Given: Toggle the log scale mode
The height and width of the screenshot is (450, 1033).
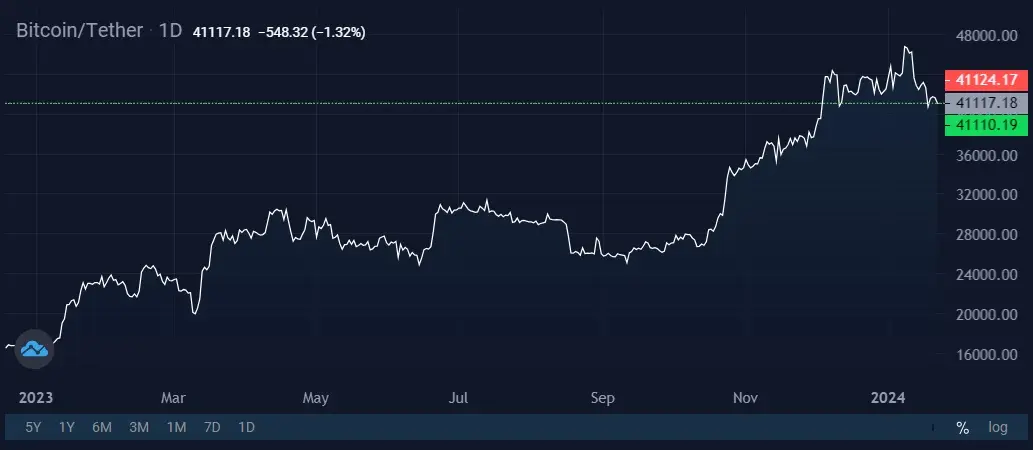Looking at the screenshot, I should coord(998,428).
